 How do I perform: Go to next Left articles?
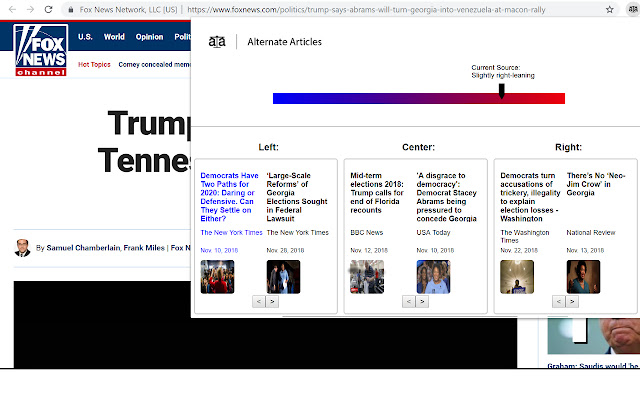pyautogui.click(x=272, y=302)
